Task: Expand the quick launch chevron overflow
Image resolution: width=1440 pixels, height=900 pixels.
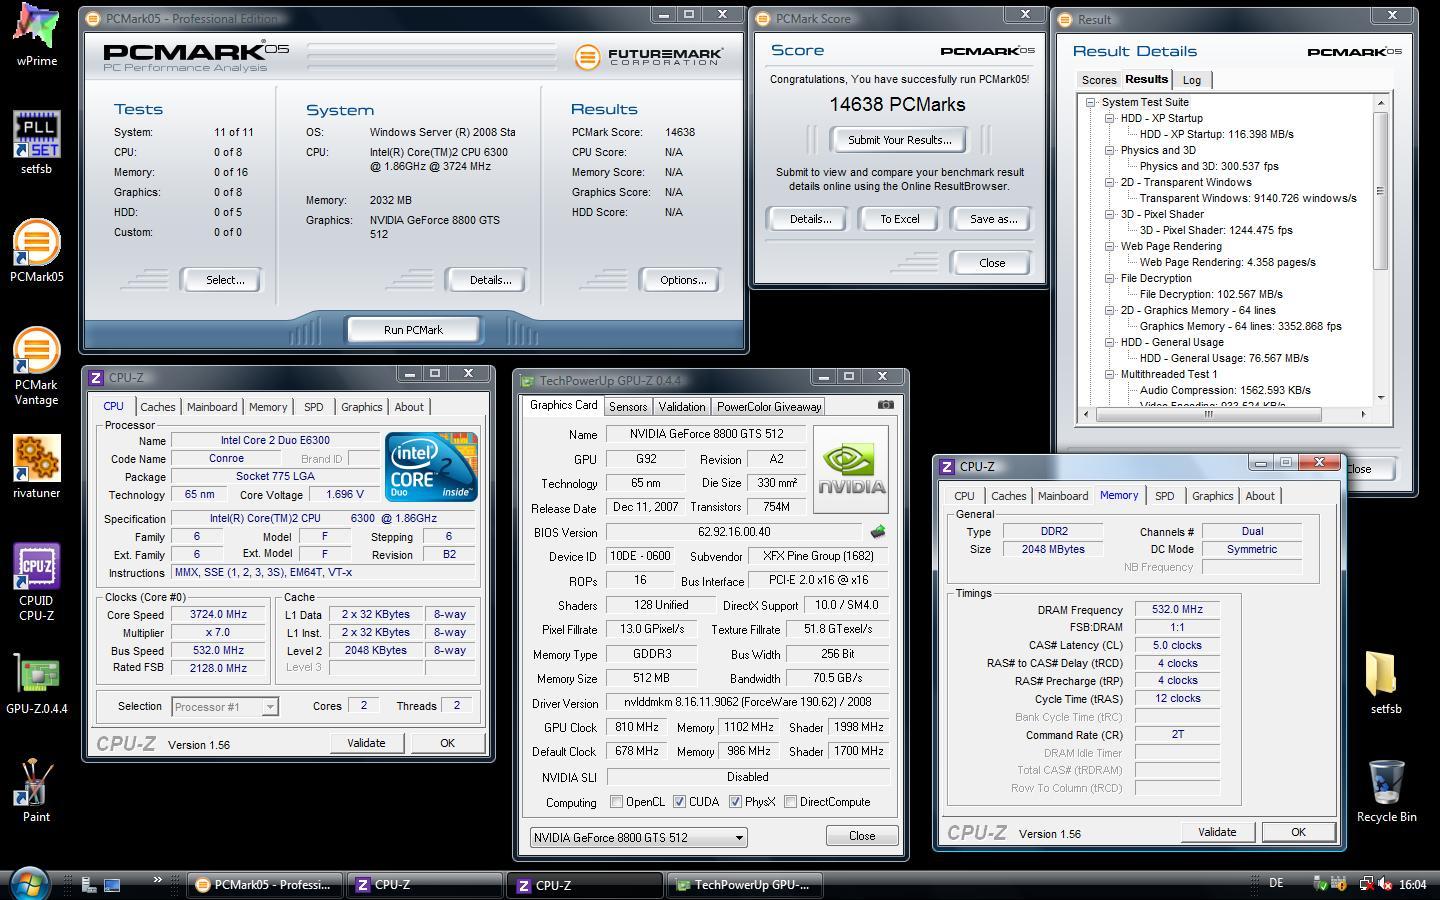Action: click(157, 880)
